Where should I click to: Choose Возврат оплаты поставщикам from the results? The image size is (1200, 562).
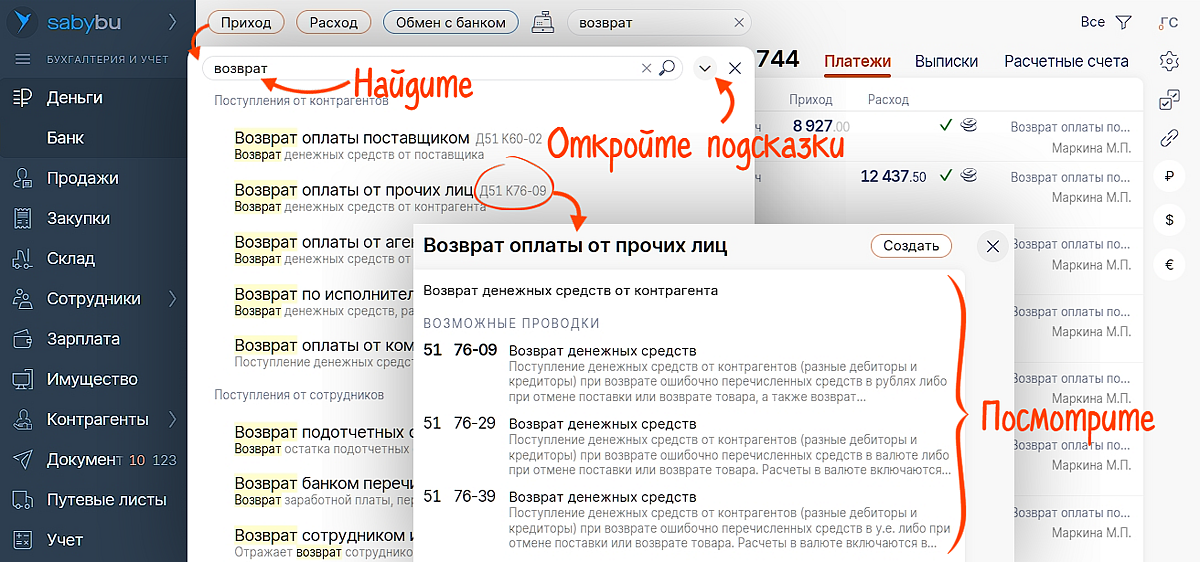coord(352,138)
